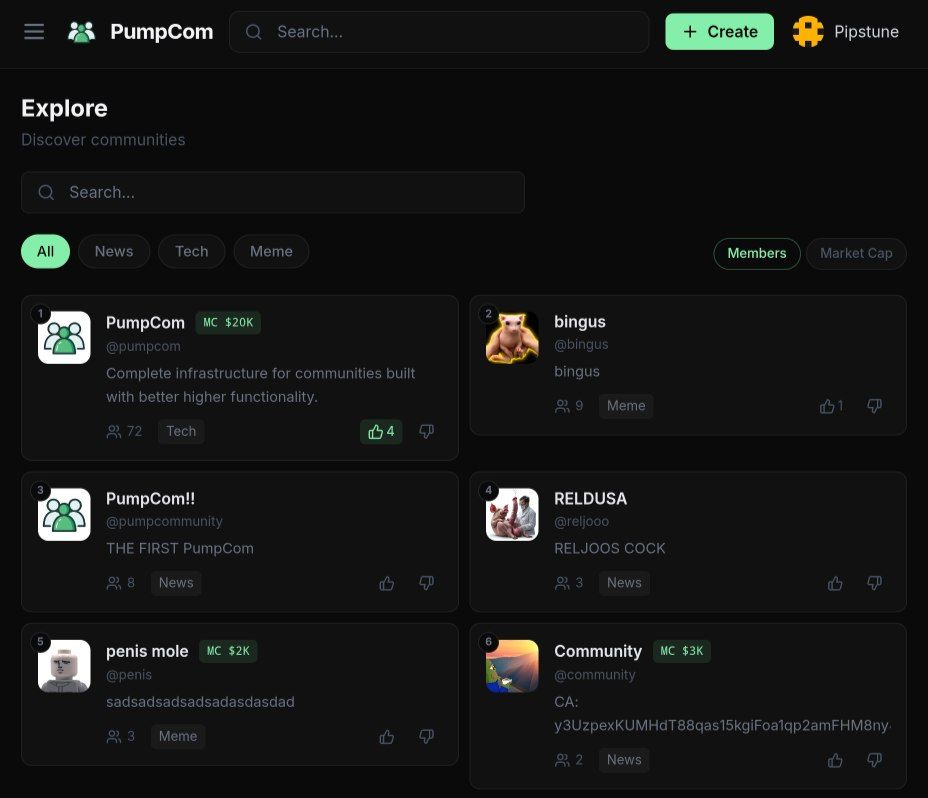This screenshot has height=798, width=928.
Task: Select the Meme filter tab
Action: coord(271,252)
